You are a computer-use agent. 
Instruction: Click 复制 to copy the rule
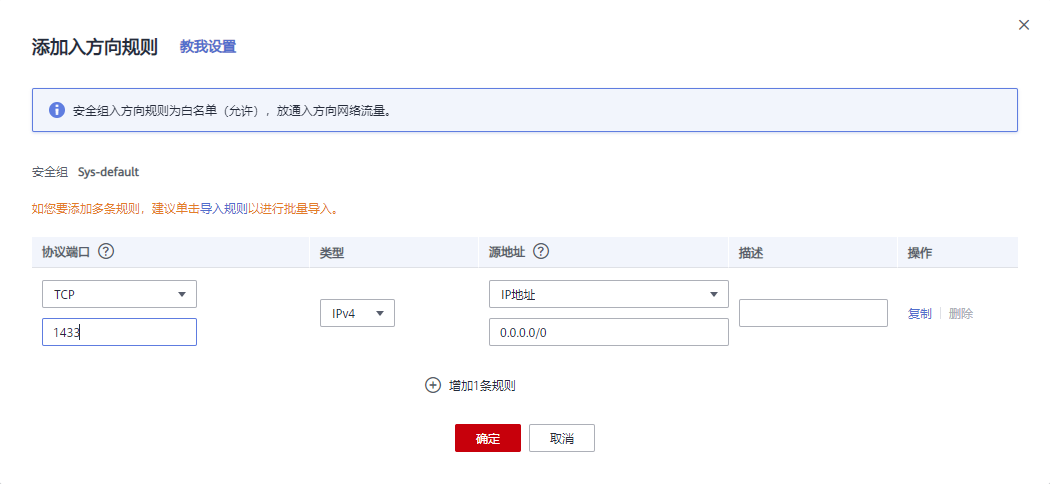pyautogui.click(x=919, y=313)
